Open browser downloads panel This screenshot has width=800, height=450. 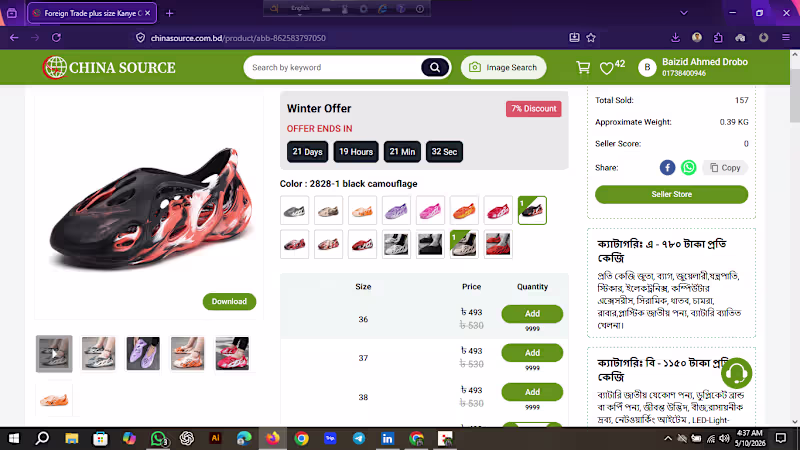(675, 38)
